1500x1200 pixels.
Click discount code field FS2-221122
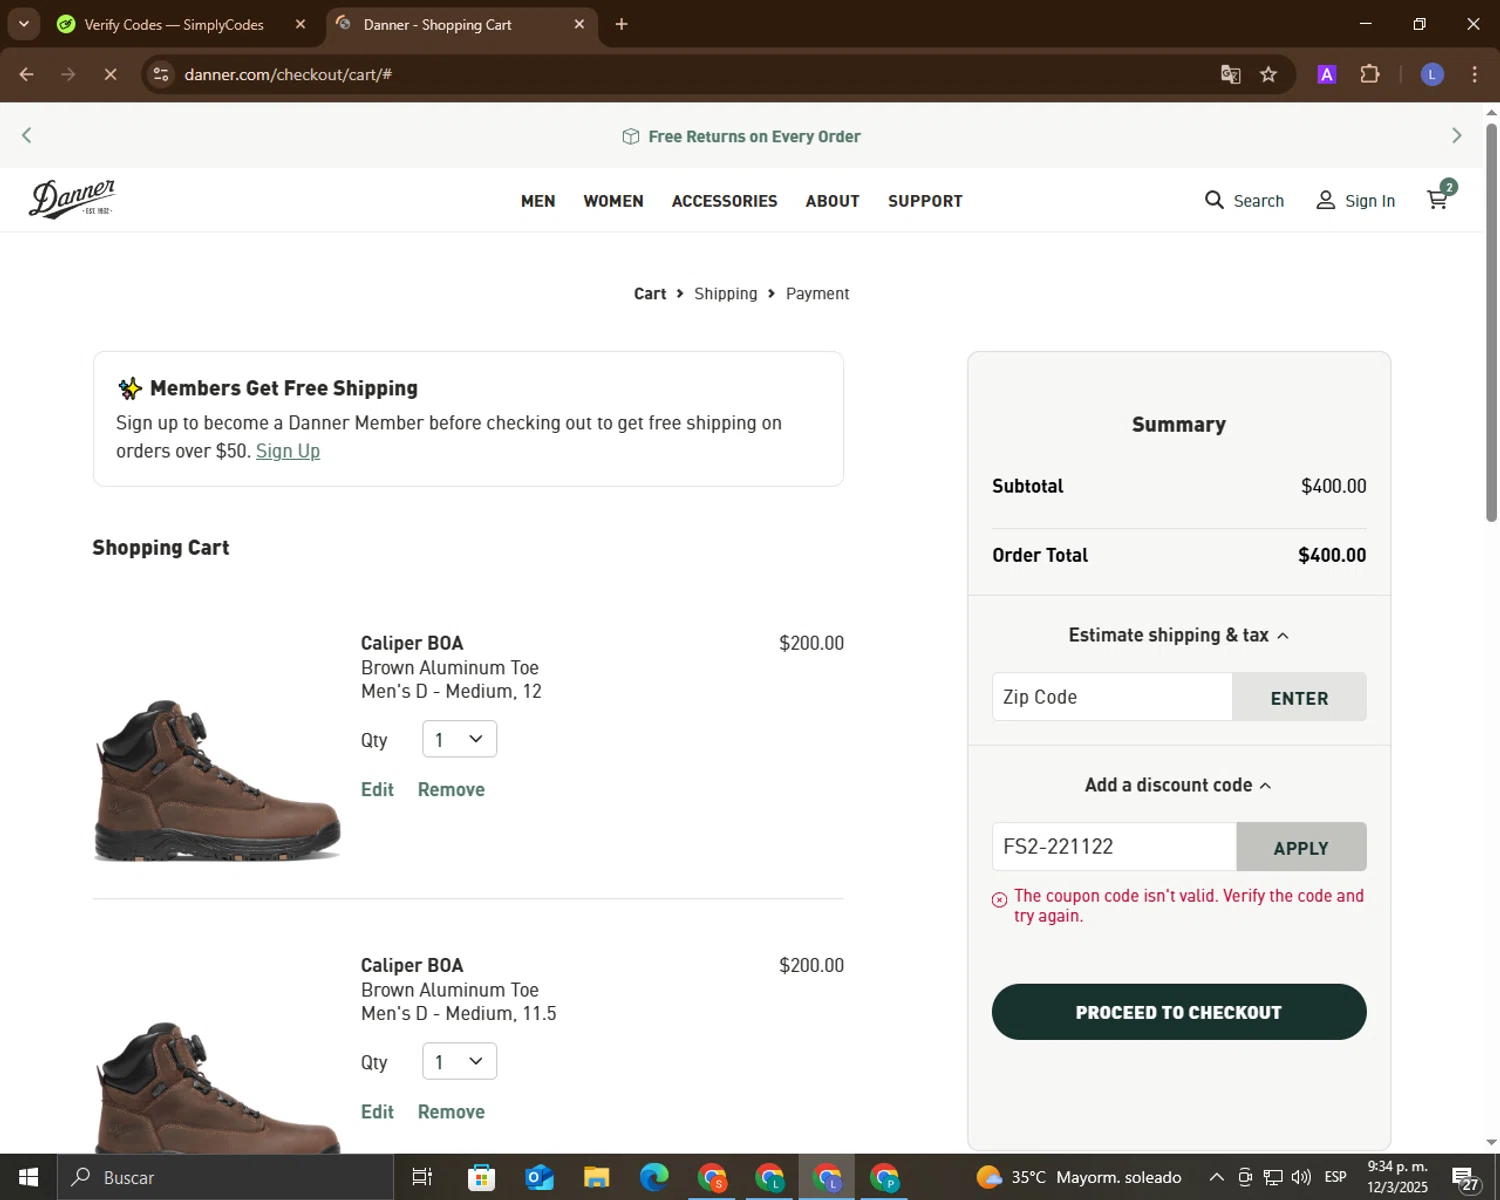click(1114, 847)
